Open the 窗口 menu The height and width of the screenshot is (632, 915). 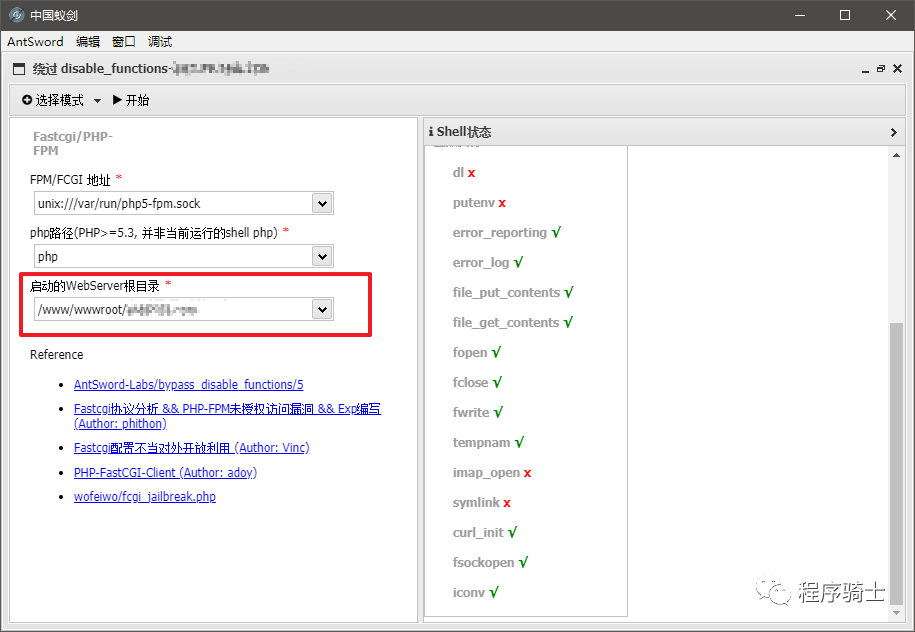click(124, 41)
